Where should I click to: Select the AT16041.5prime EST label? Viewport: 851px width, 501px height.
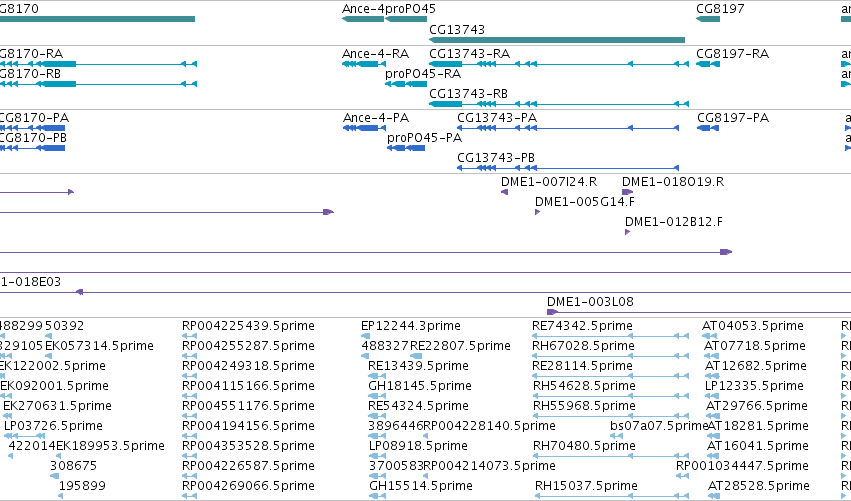pyautogui.click(x=757, y=446)
